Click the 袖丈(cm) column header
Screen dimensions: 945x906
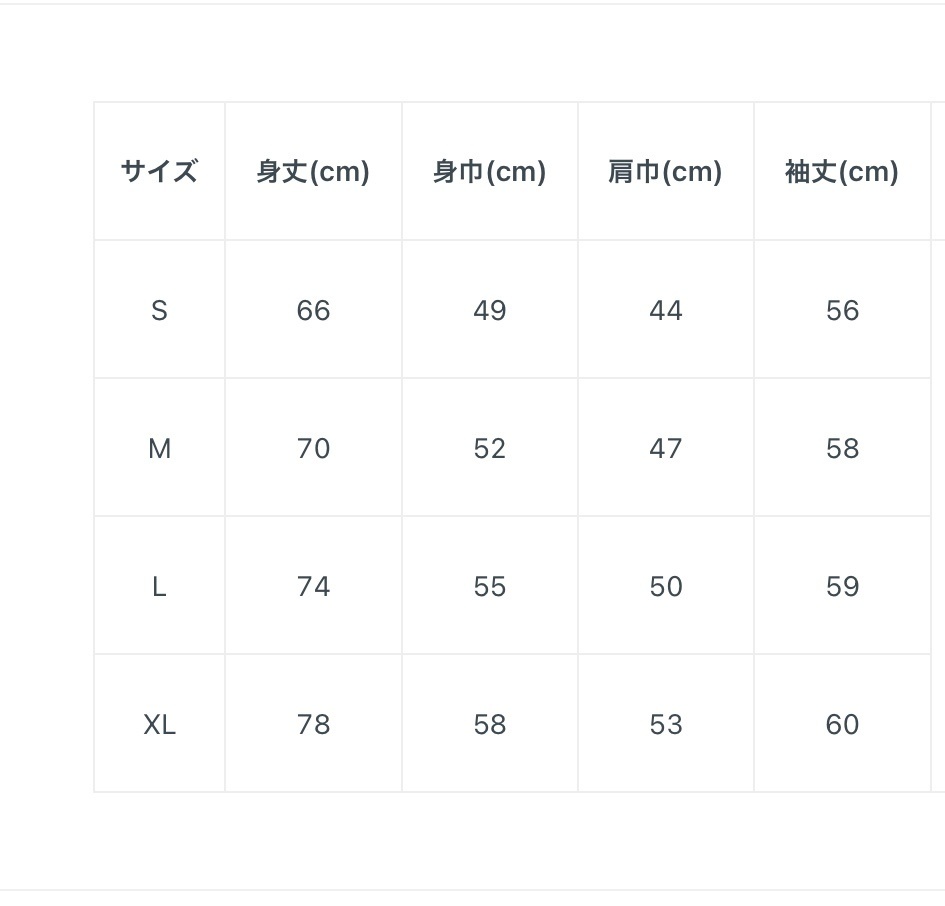click(x=842, y=172)
